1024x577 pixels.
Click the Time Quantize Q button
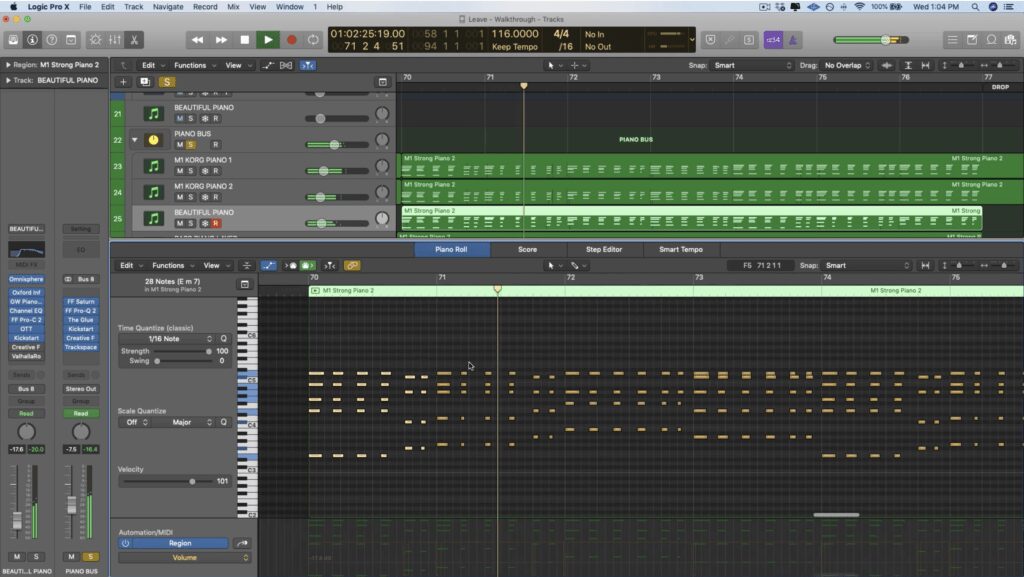pos(223,339)
